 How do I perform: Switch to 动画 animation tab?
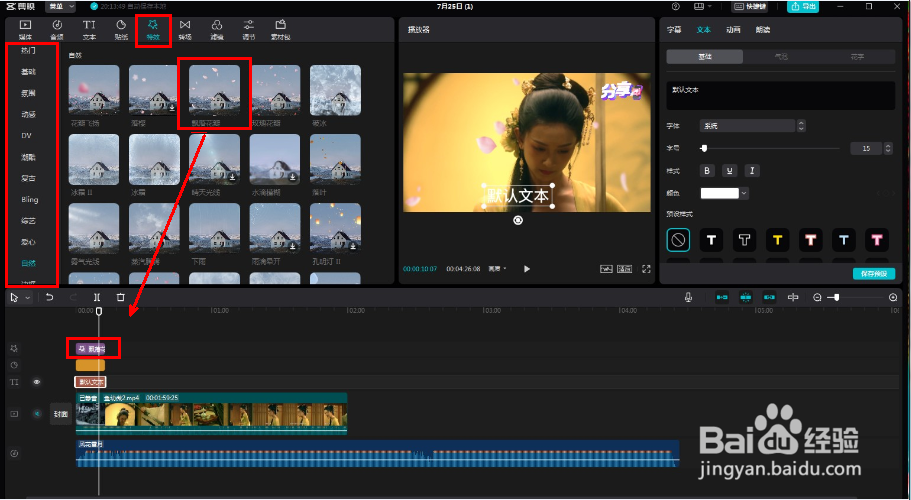(733, 30)
